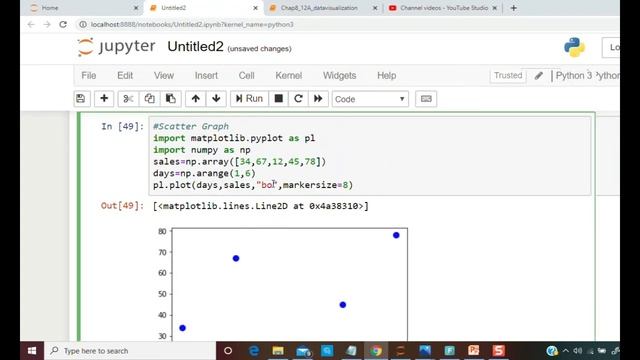
Task: Copy selected cells icon
Action: tap(149, 99)
